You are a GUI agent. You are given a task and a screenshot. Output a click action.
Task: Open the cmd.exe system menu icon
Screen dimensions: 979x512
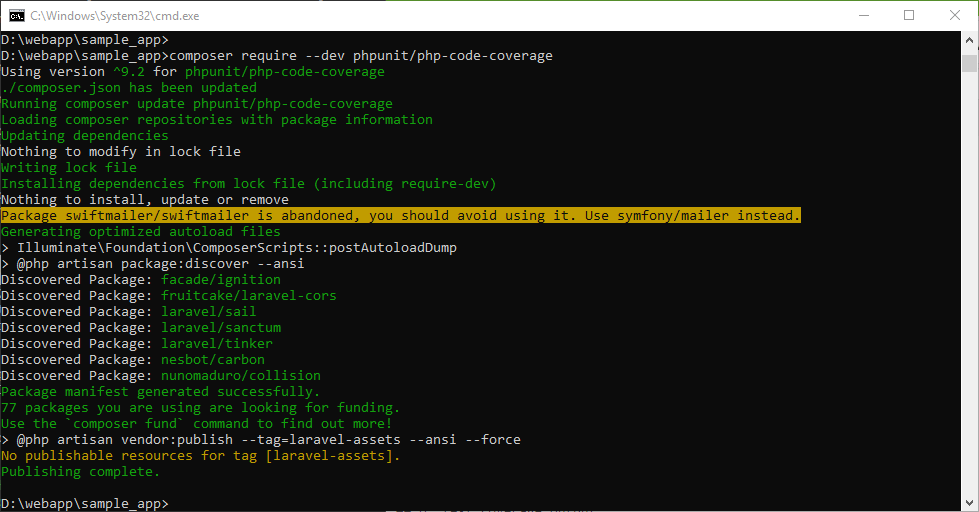(16, 16)
